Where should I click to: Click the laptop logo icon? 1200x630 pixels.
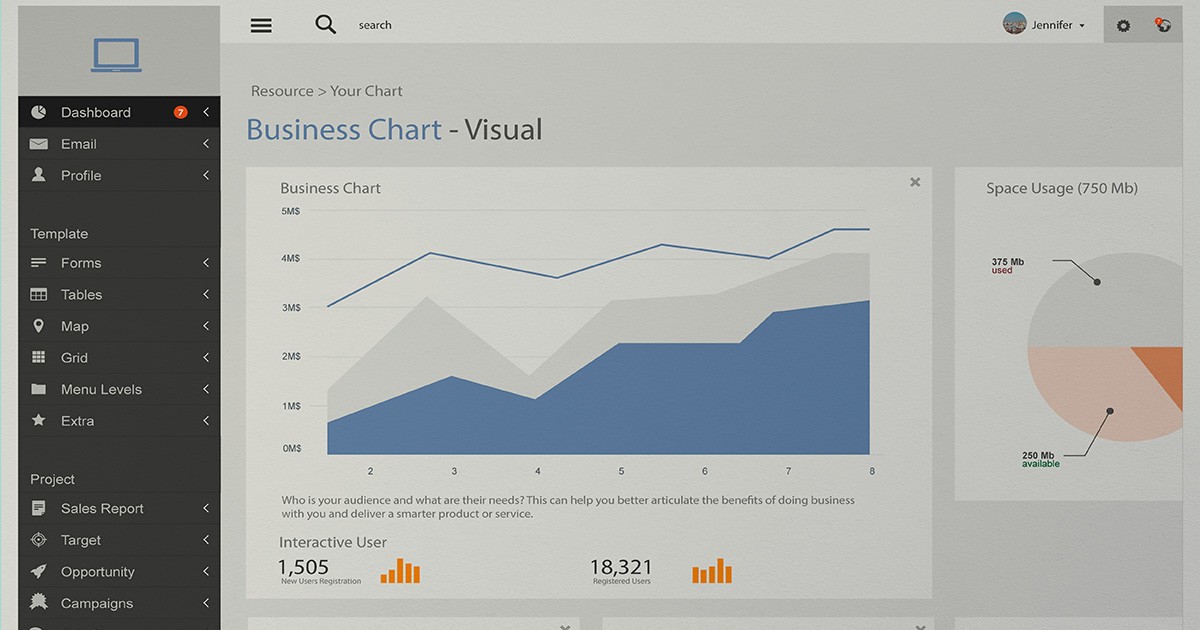[x=116, y=55]
